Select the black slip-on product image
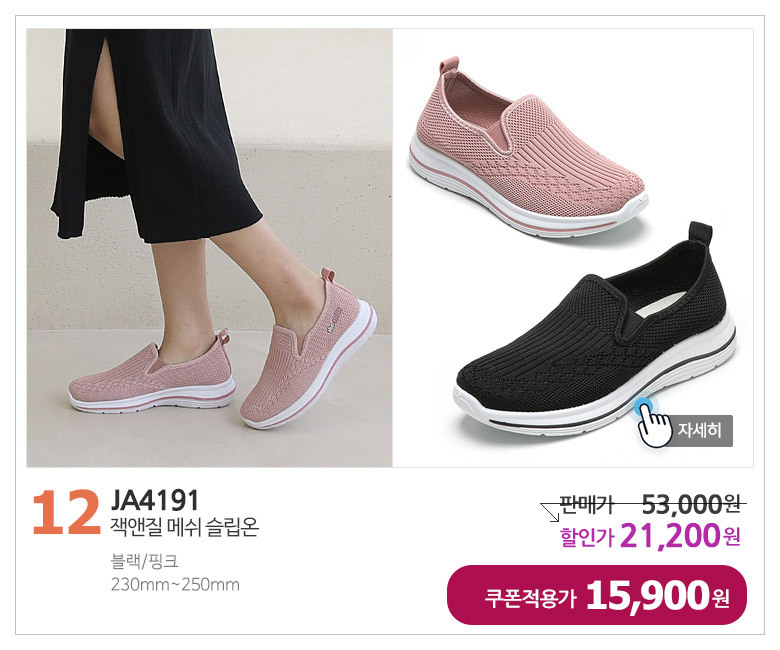 pyautogui.click(x=596, y=331)
